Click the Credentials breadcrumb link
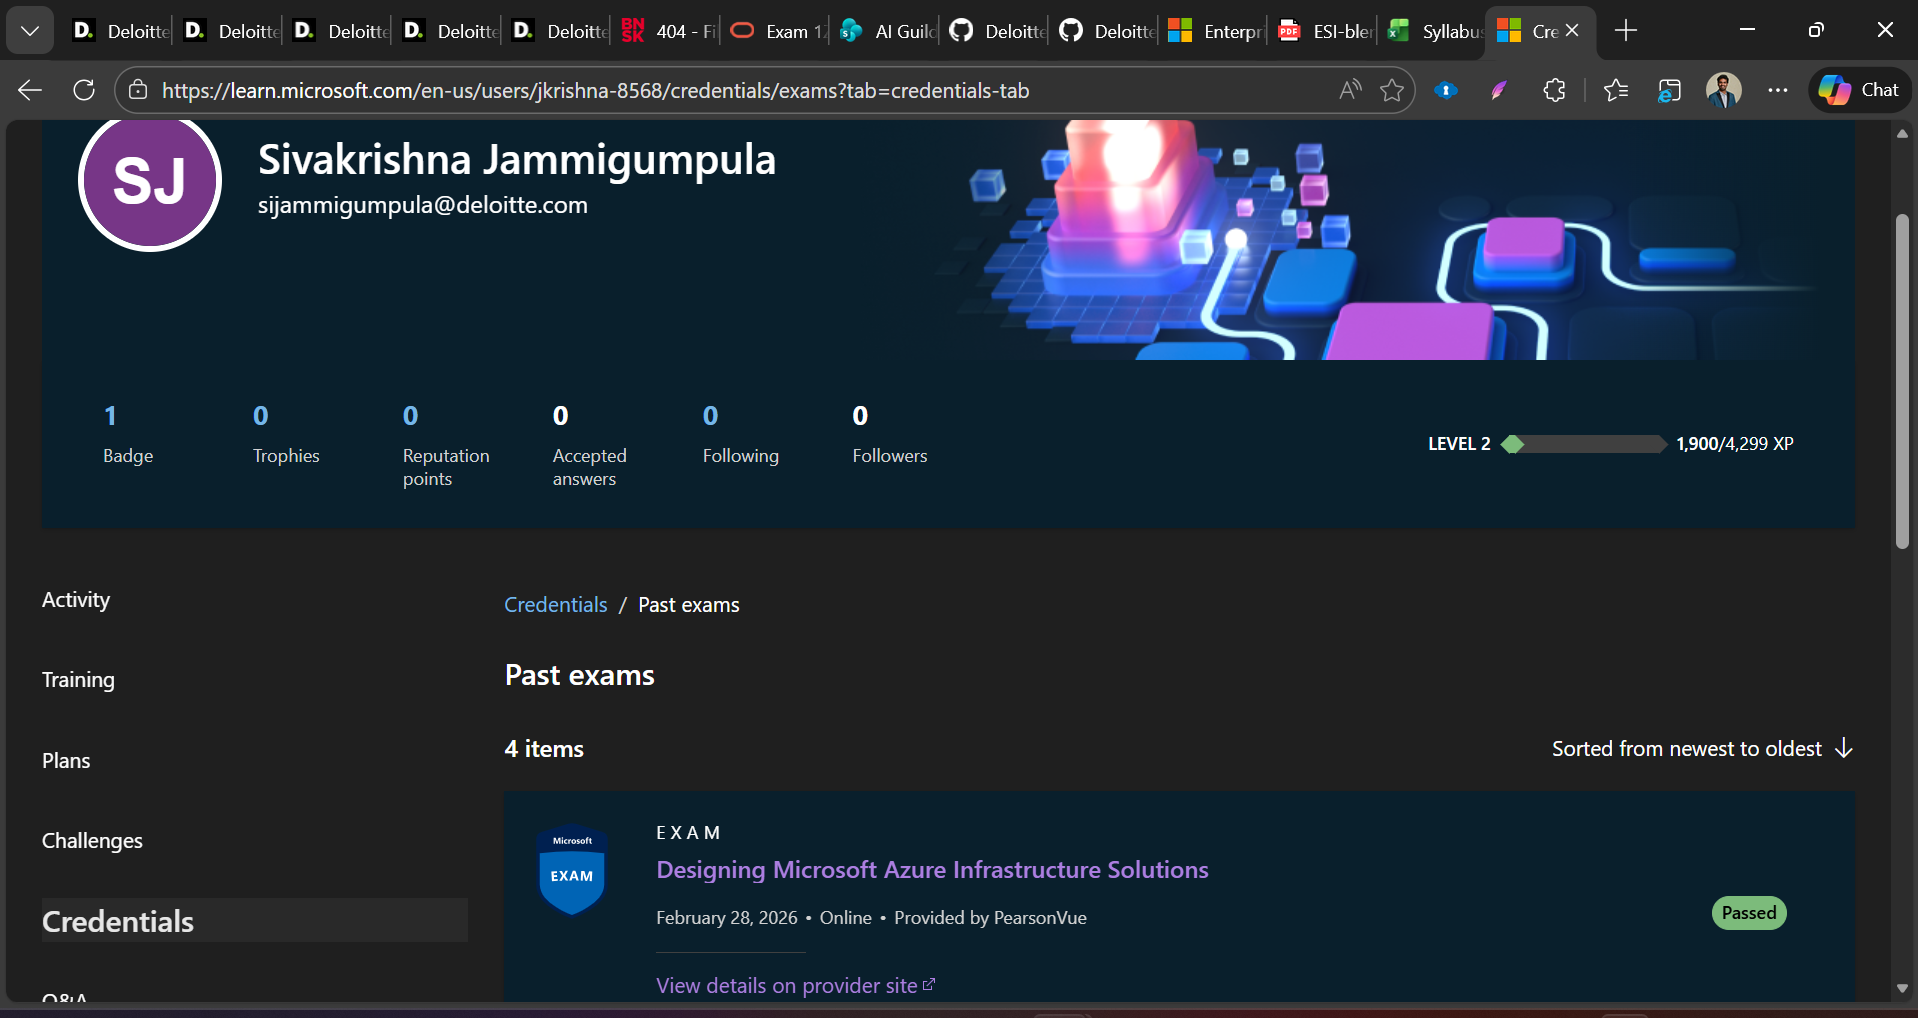Viewport: 1918px width, 1018px height. tap(556, 605)
